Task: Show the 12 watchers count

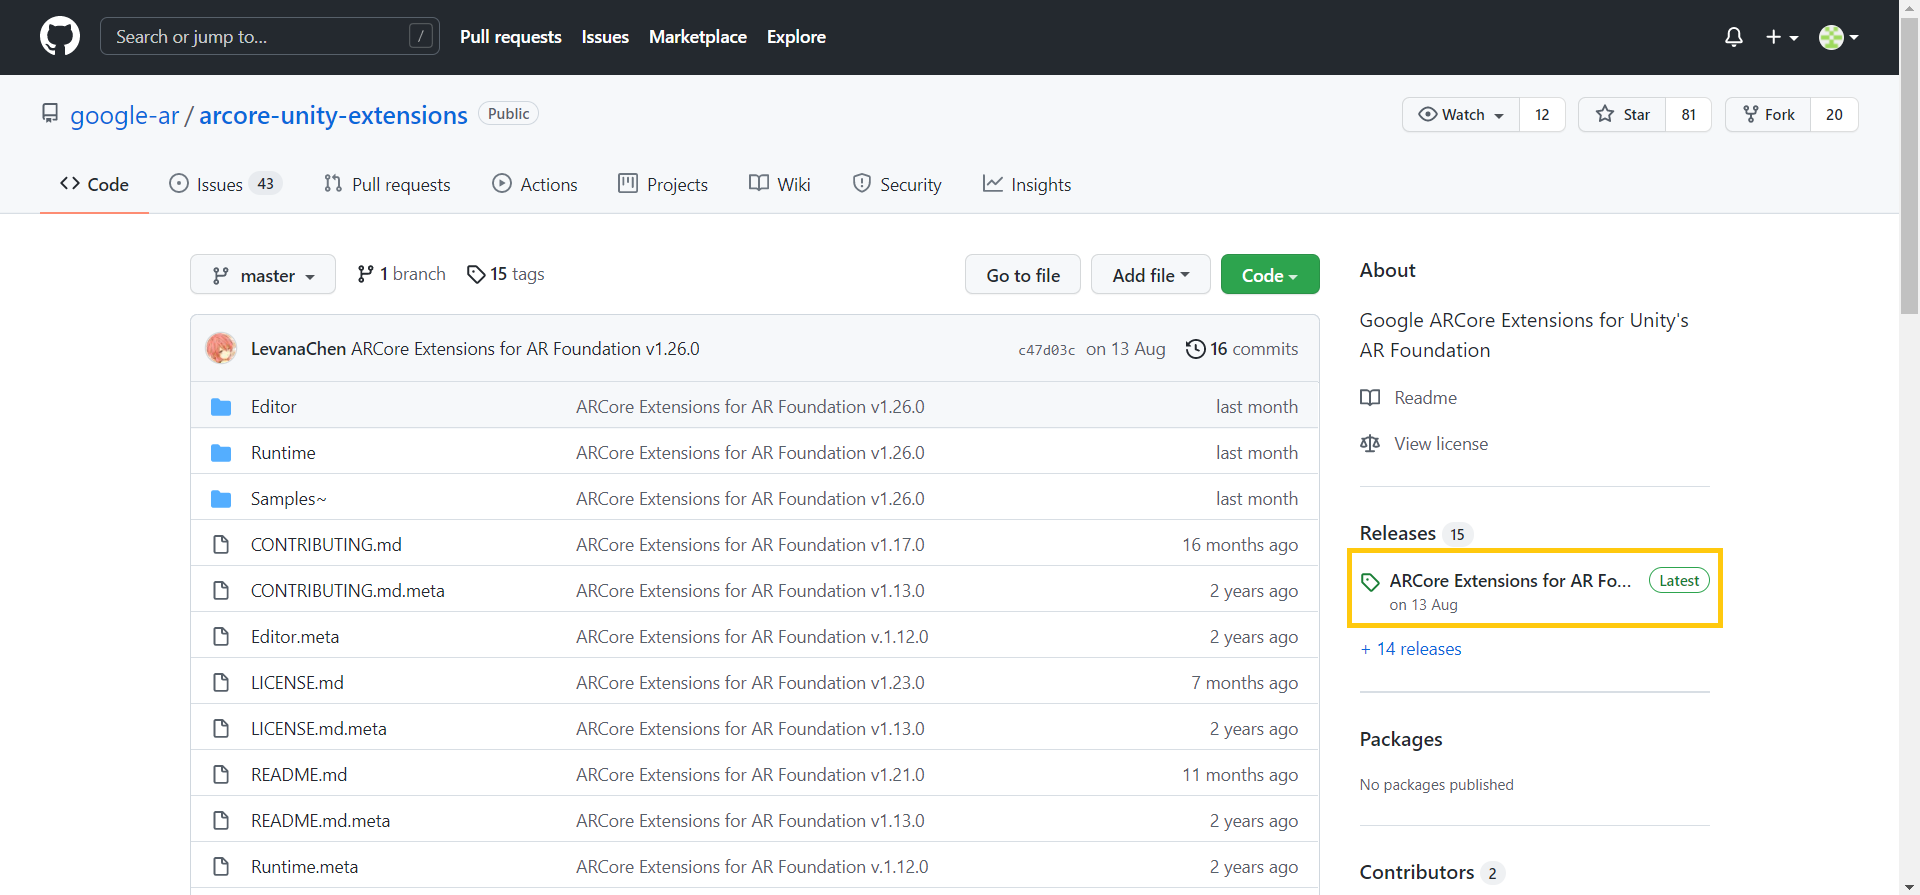Action: (1542, 115)
